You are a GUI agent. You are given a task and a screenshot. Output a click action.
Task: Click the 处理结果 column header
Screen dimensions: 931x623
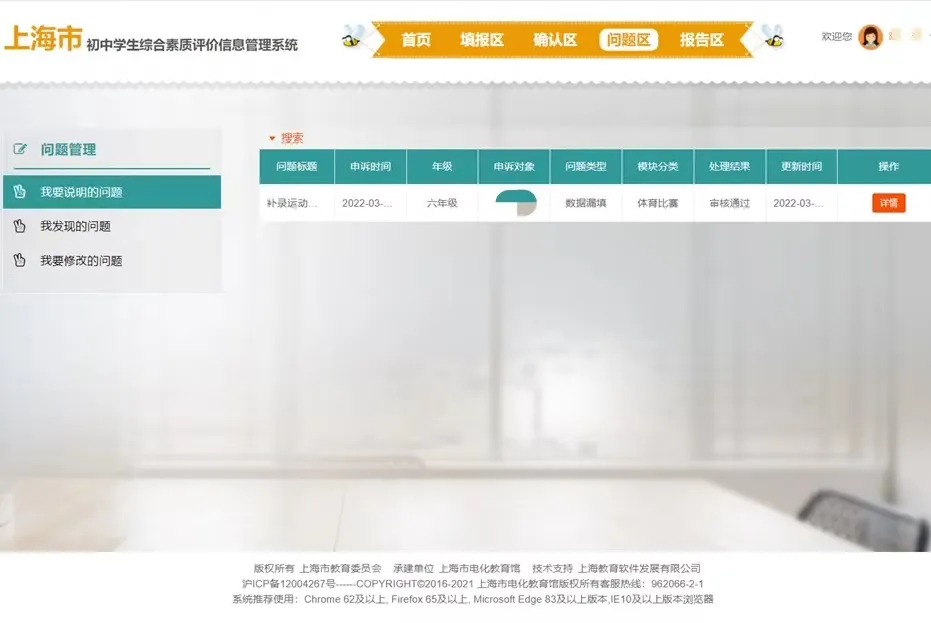pos(730,167)
